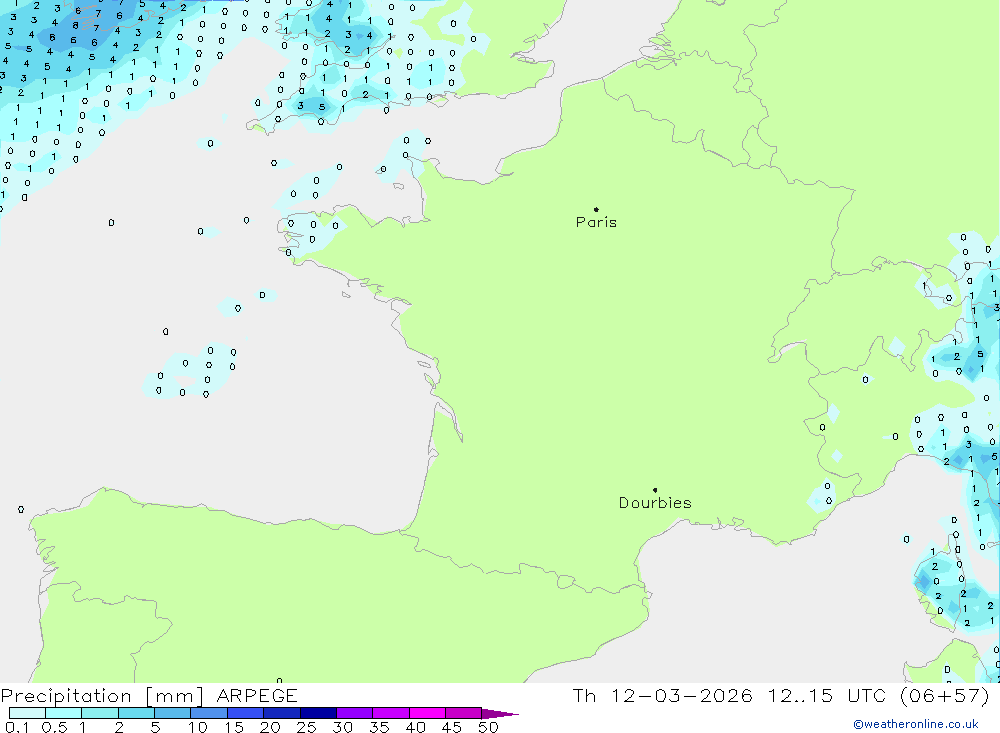Click the 12..15 UTC time label

[827, 695]
